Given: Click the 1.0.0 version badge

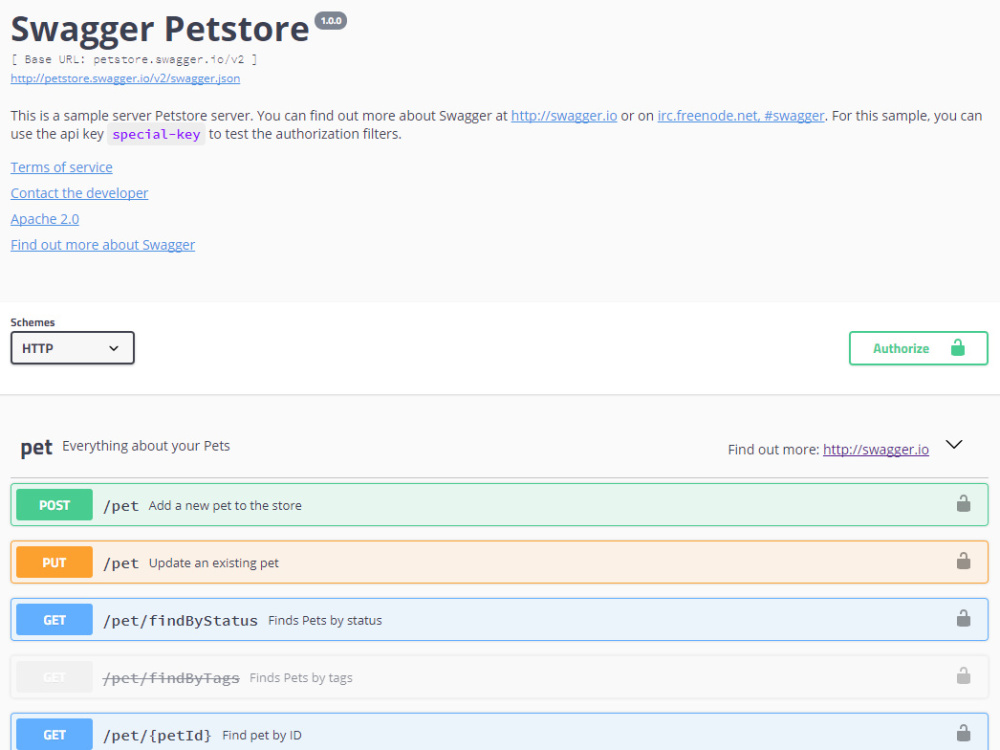Looking at the screenshot, I should [331, 20].
